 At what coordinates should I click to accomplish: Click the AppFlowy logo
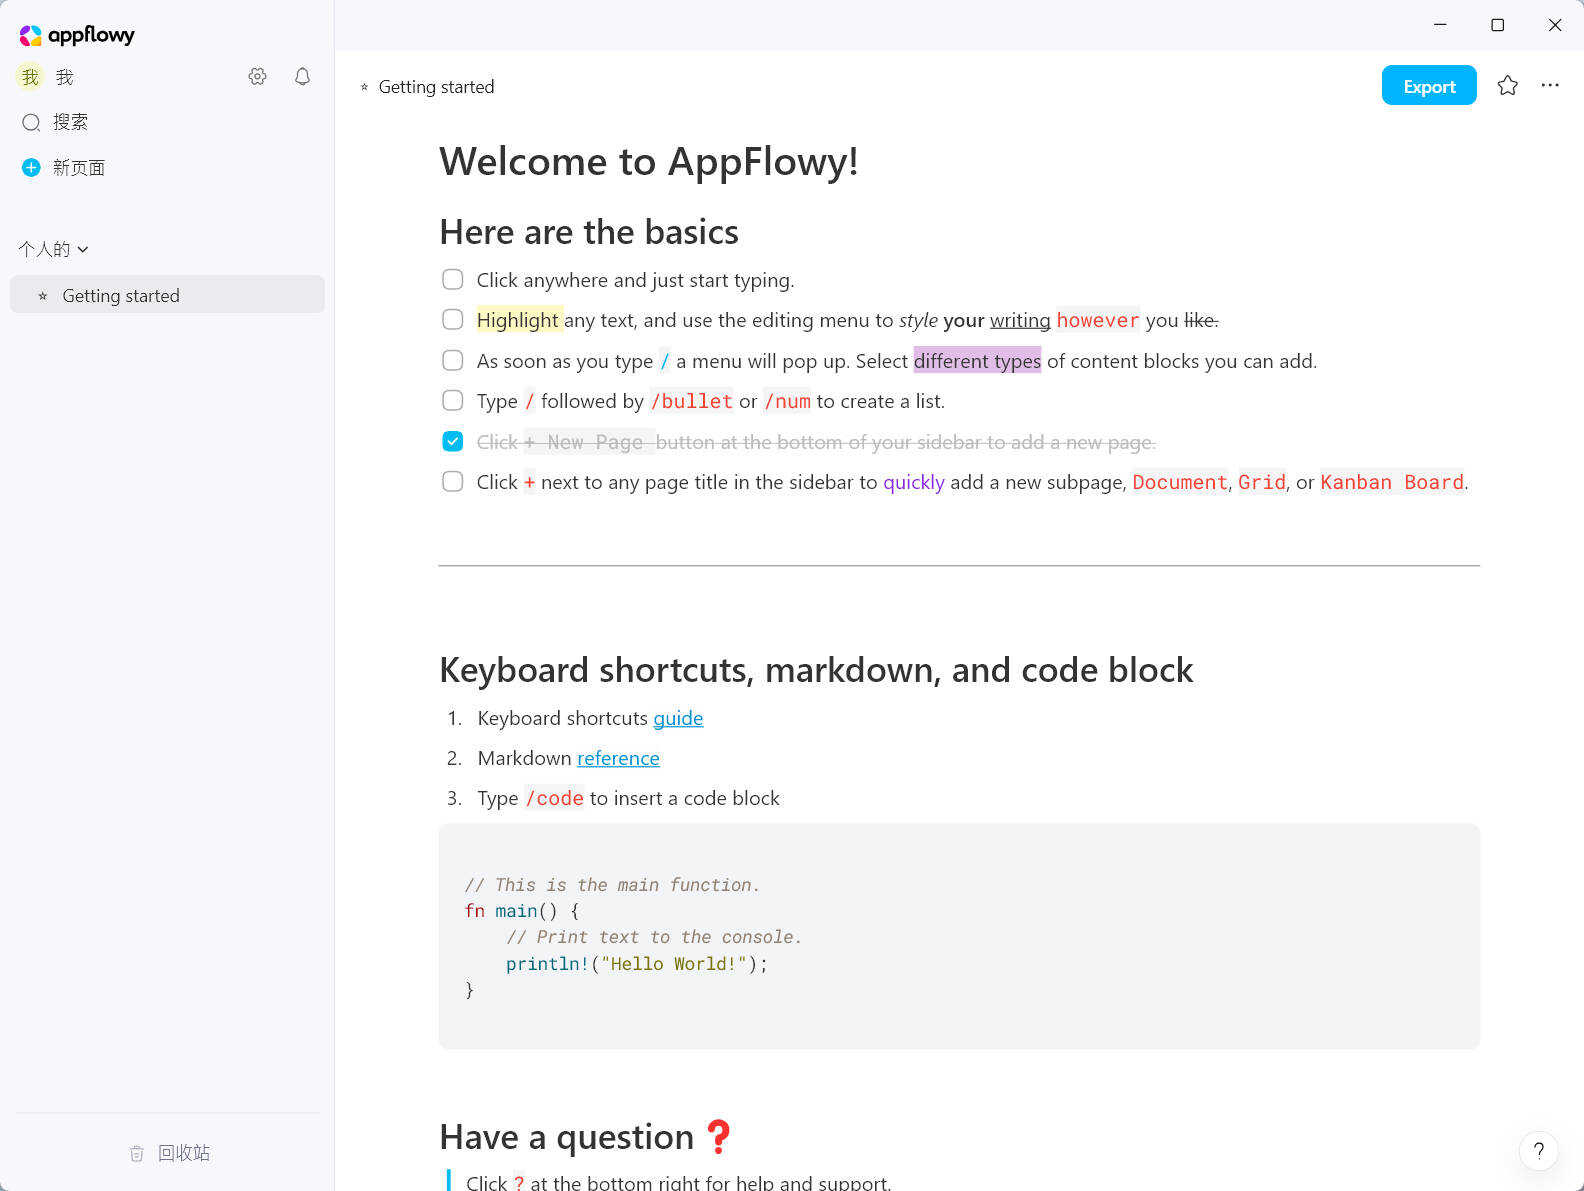click(77, 35)
